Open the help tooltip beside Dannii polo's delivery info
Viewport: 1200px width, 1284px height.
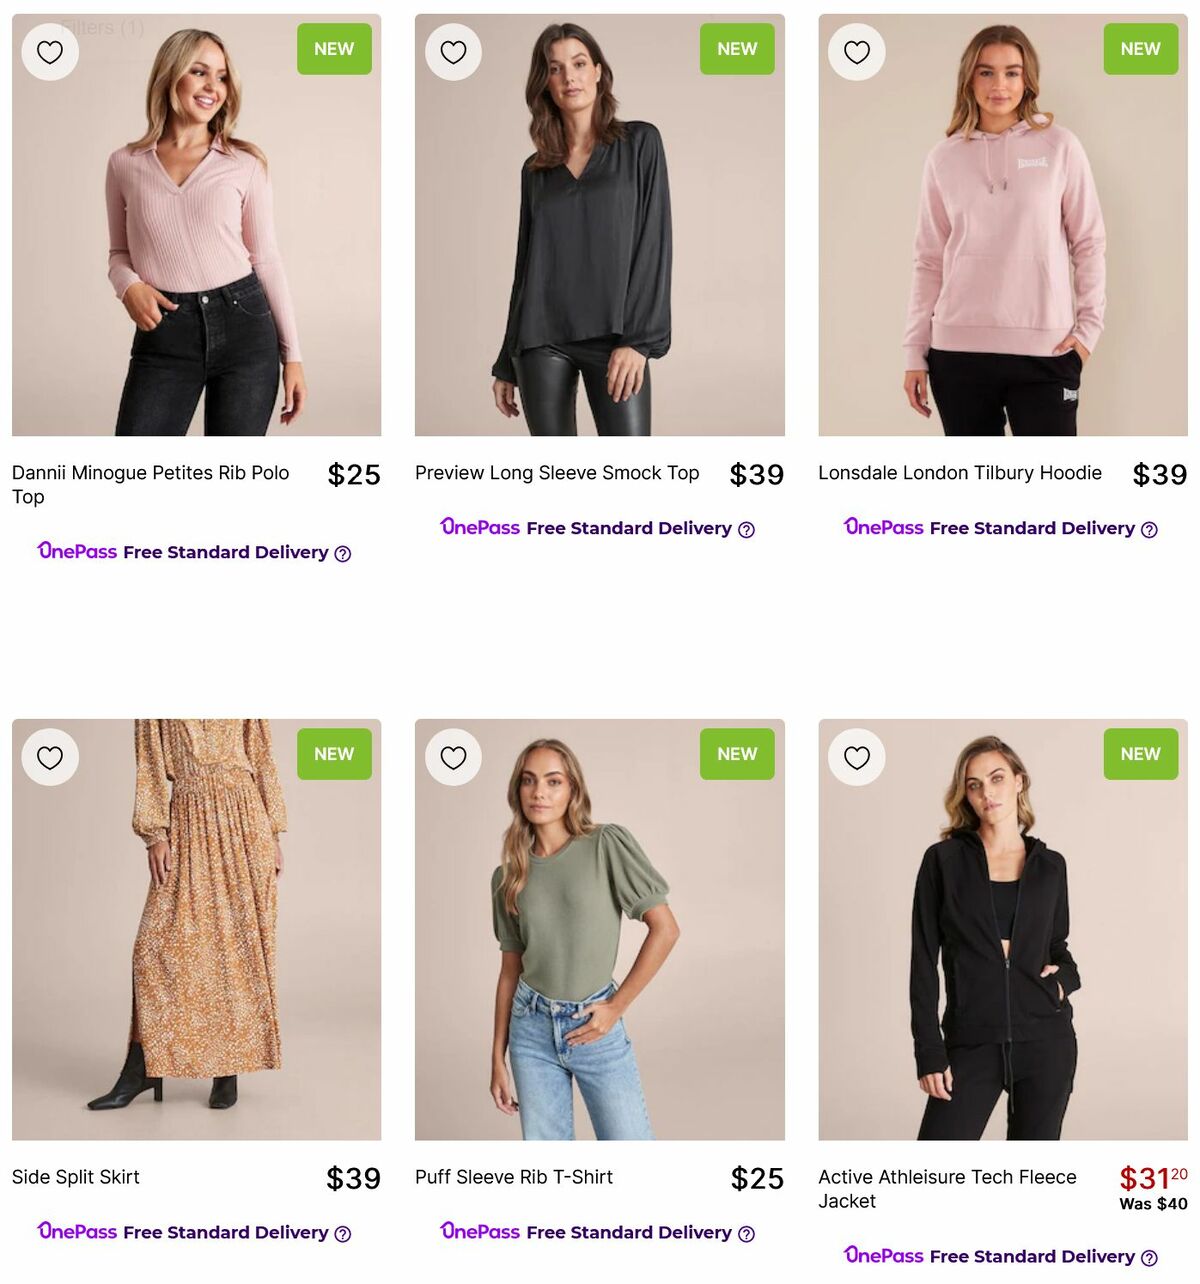coord(343,553)
